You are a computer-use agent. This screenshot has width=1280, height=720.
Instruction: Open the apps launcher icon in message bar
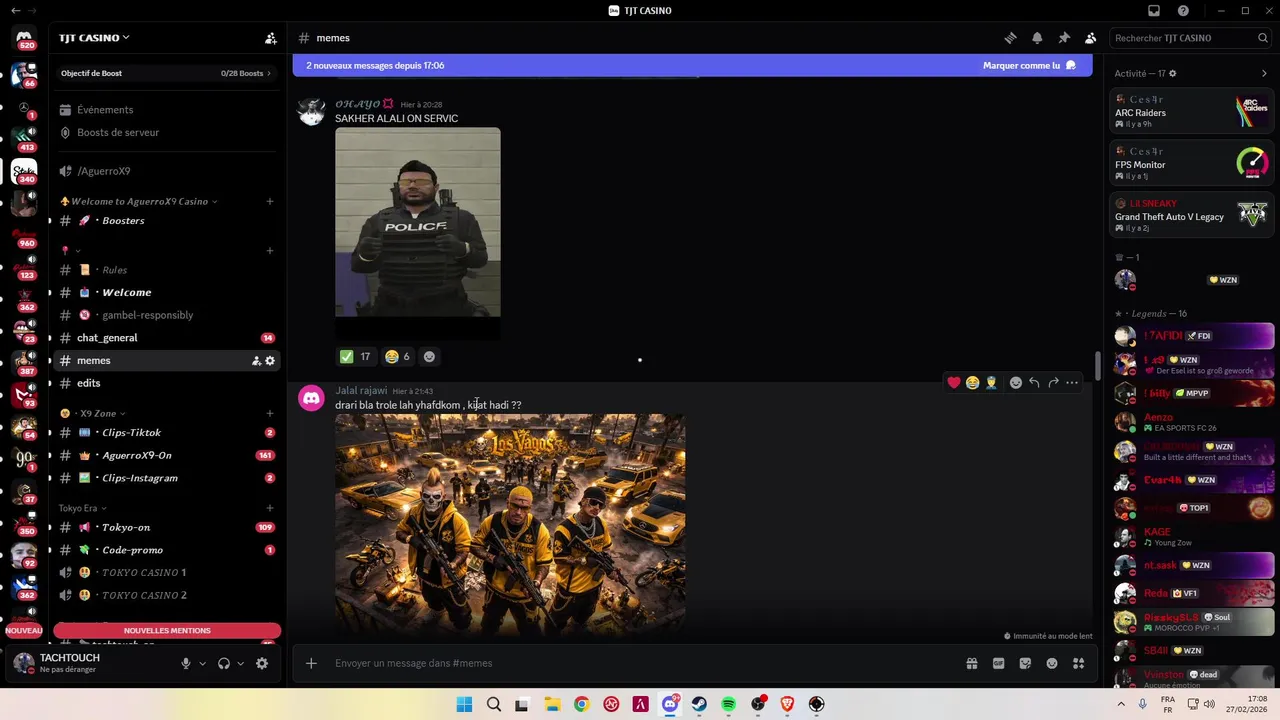point(1079,663)
